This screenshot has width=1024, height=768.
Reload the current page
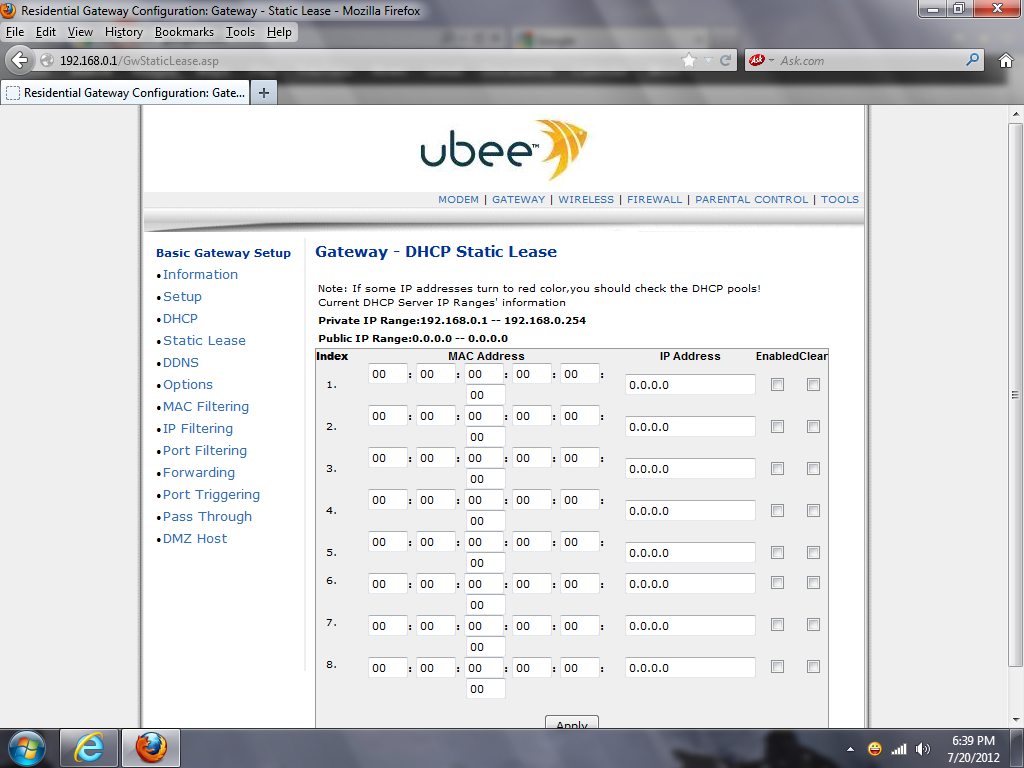[726, 60]
